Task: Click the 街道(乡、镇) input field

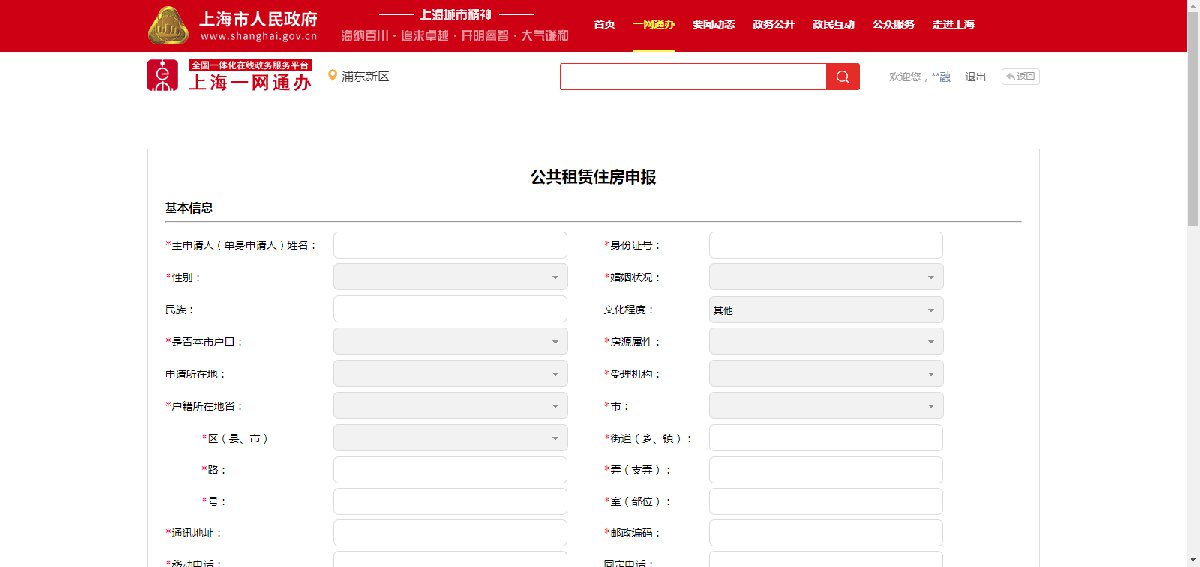Action: (x=826, y=438)
